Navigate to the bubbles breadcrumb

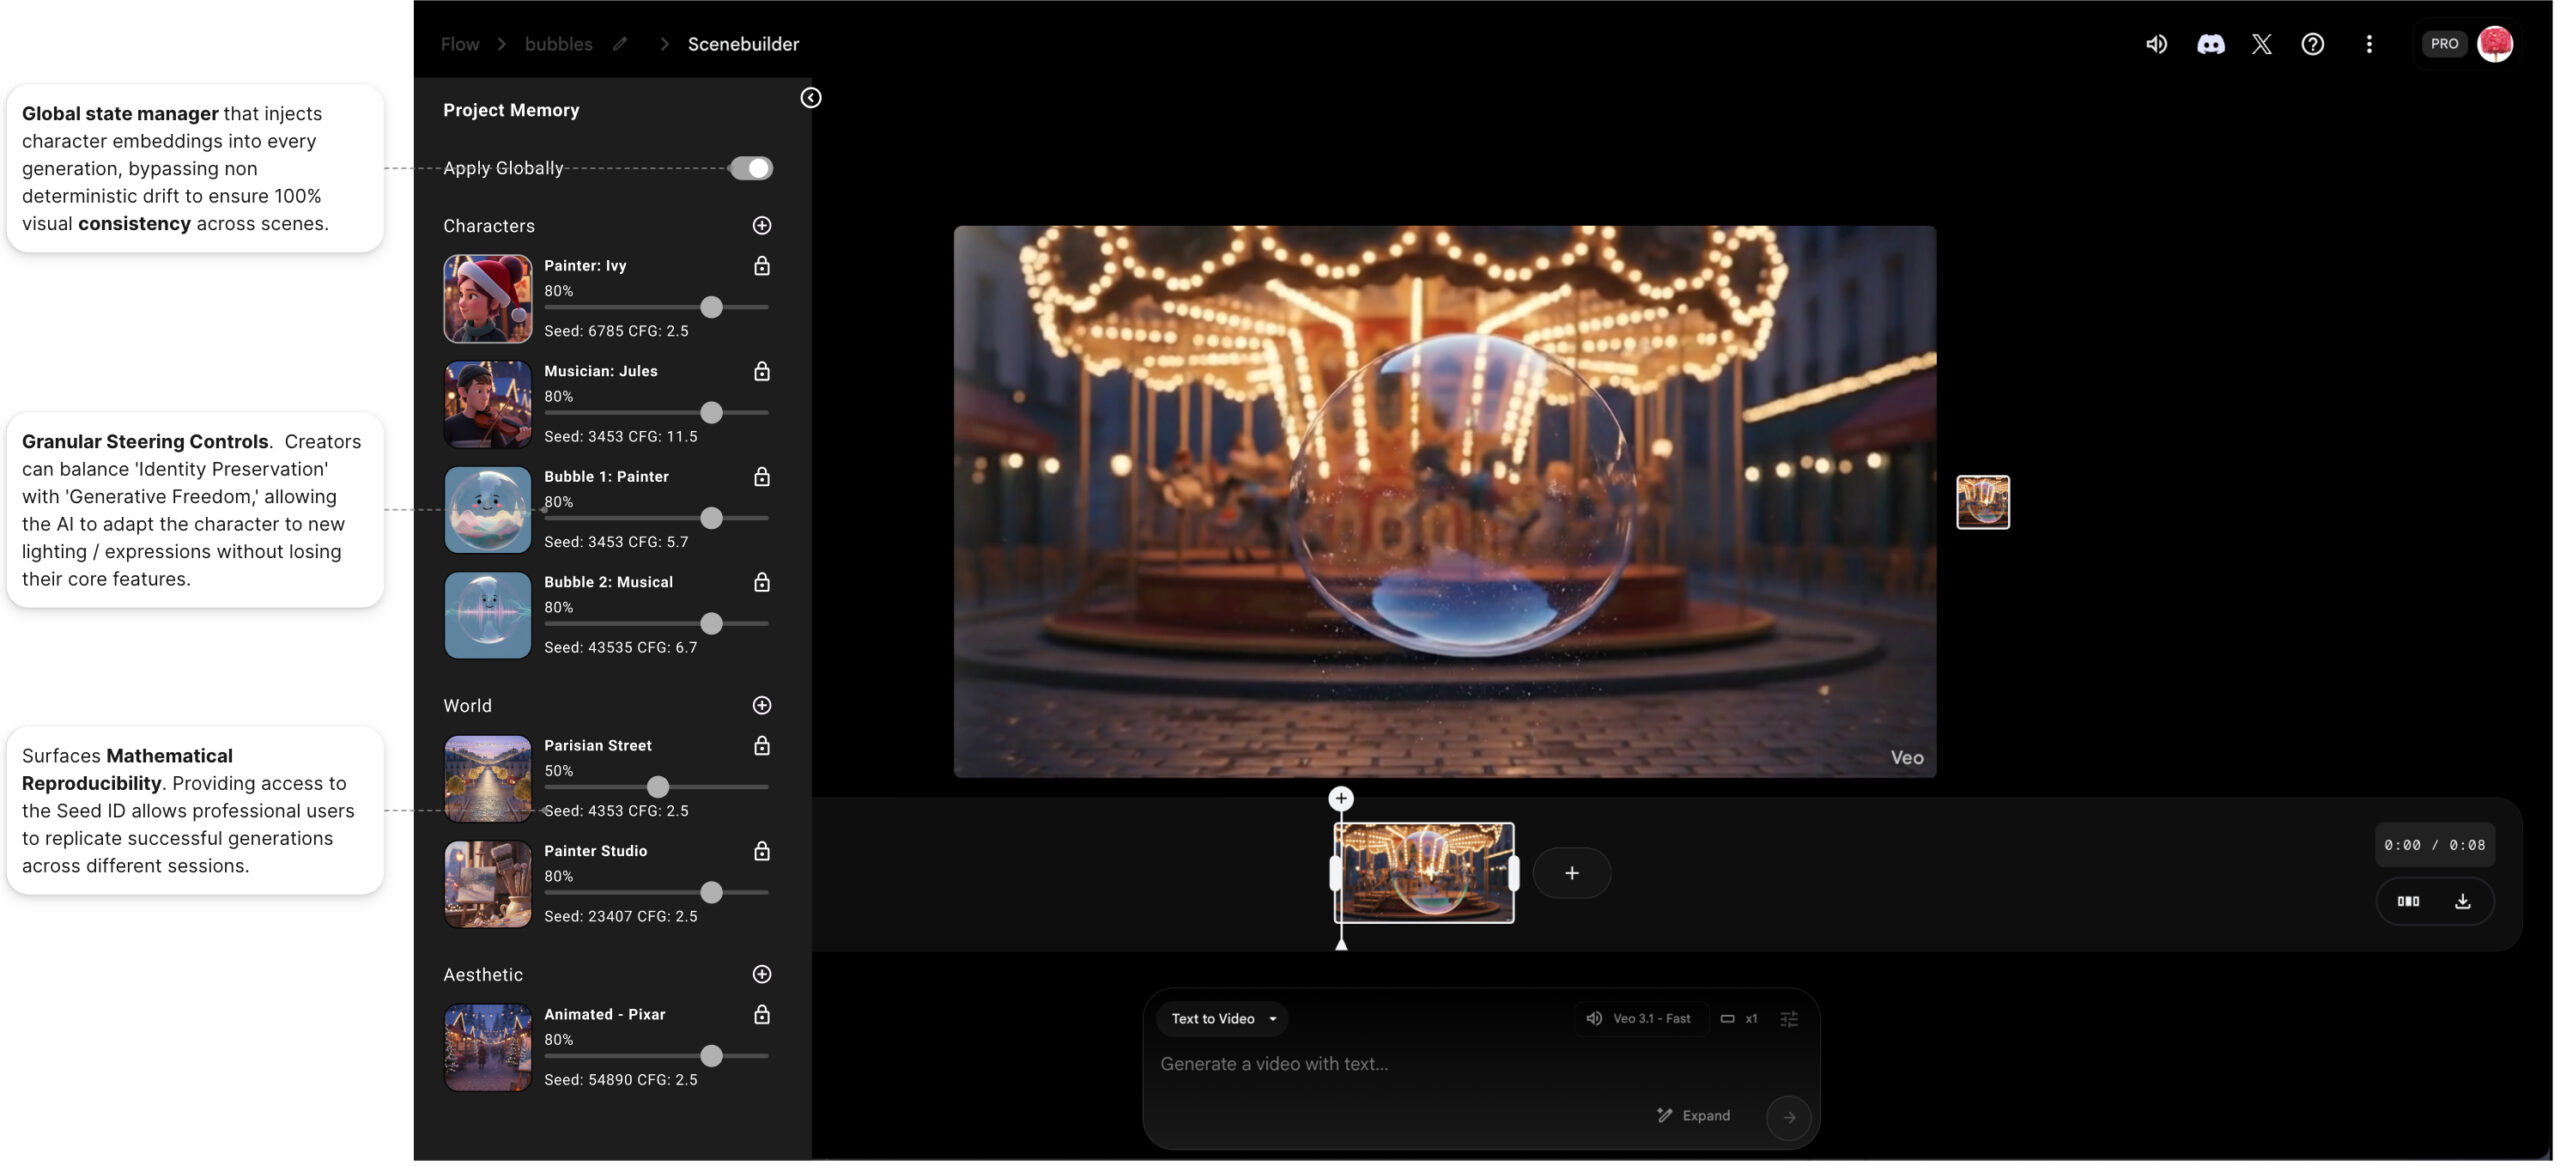pyautogui.click(x=558, y=44)
